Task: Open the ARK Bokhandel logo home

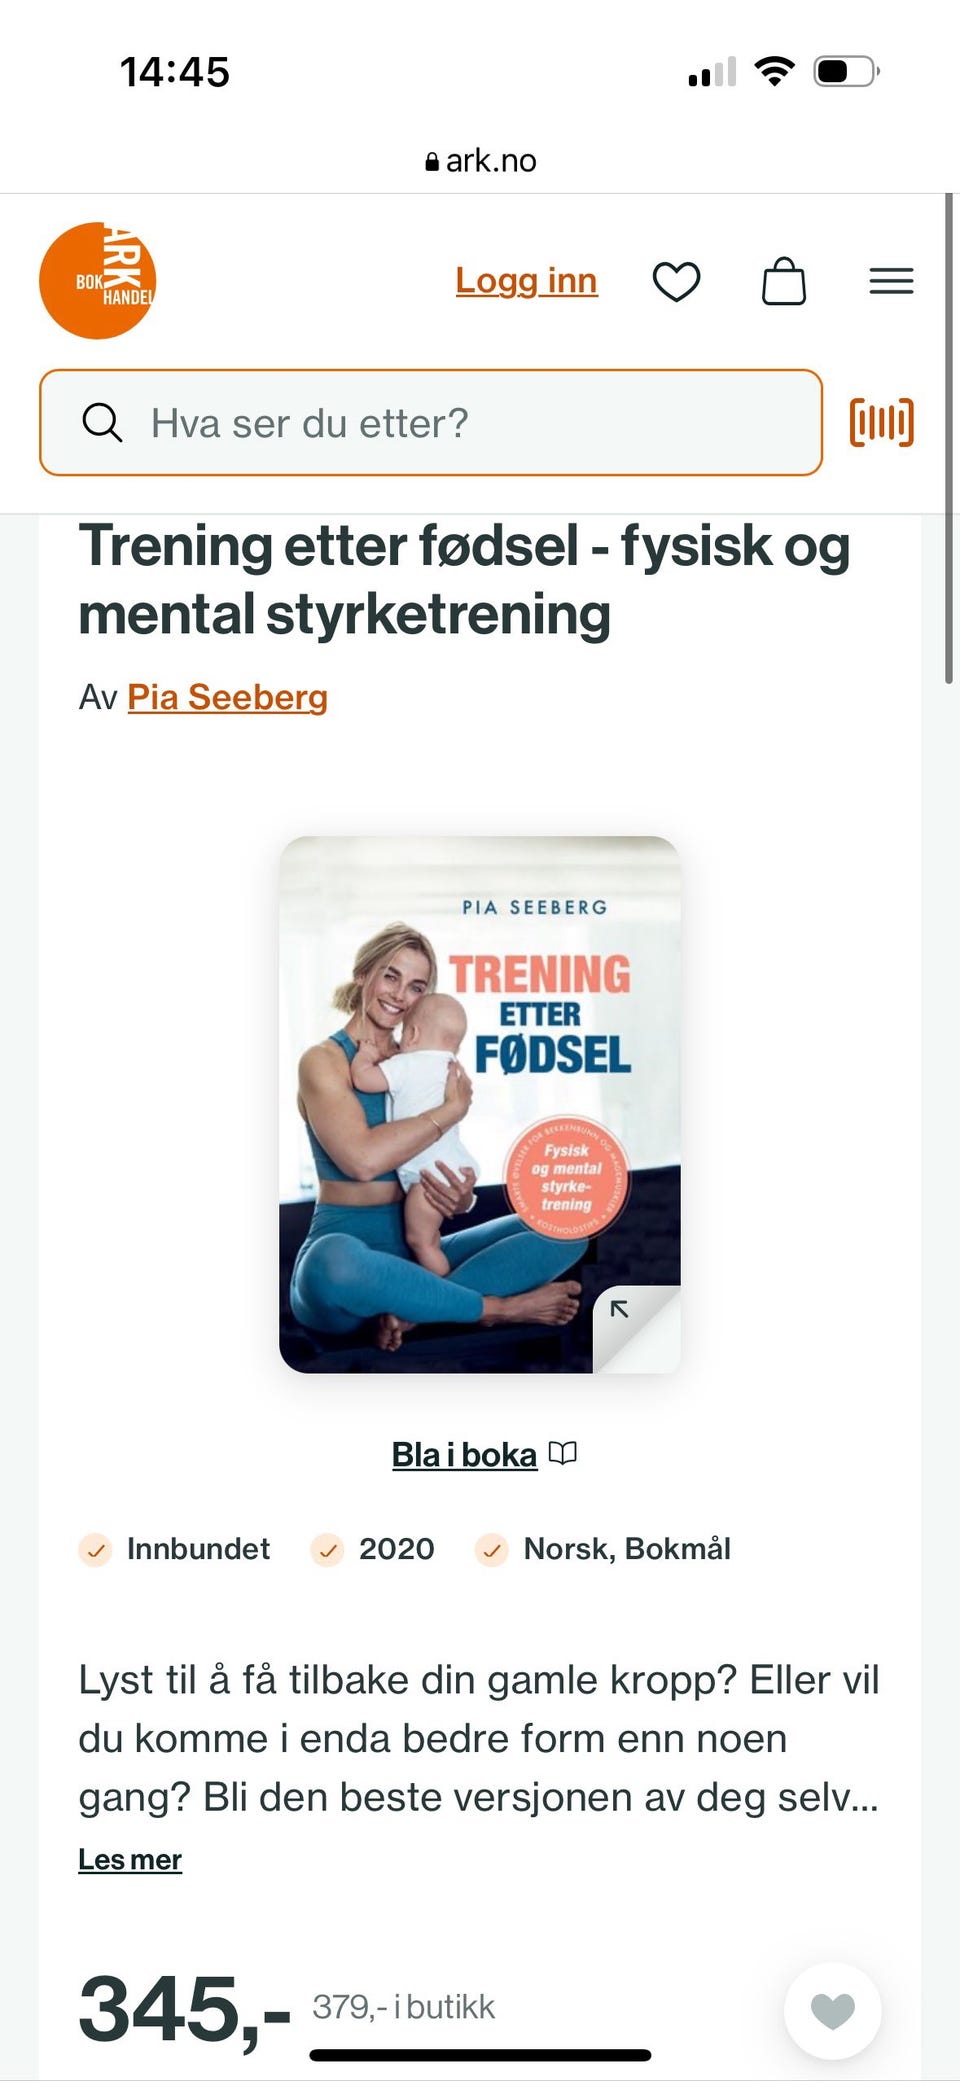Action: coord(97,281)
